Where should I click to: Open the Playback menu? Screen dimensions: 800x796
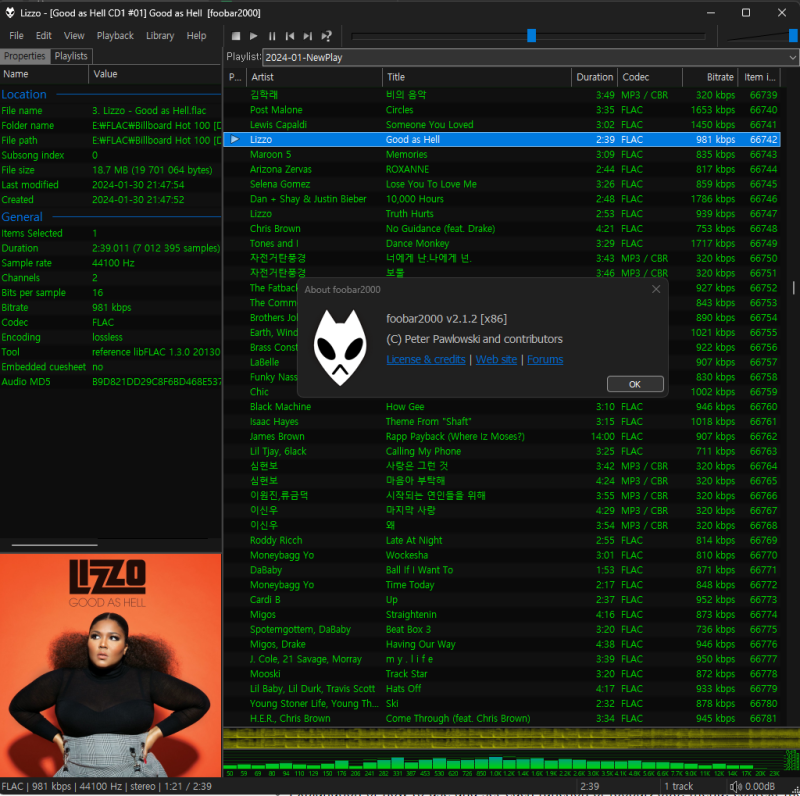tap(114, 35)
